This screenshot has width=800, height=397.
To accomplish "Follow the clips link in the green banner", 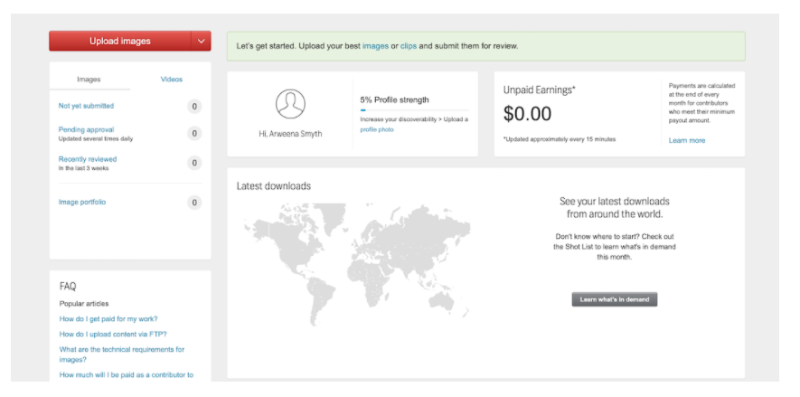I will [409, 46].
